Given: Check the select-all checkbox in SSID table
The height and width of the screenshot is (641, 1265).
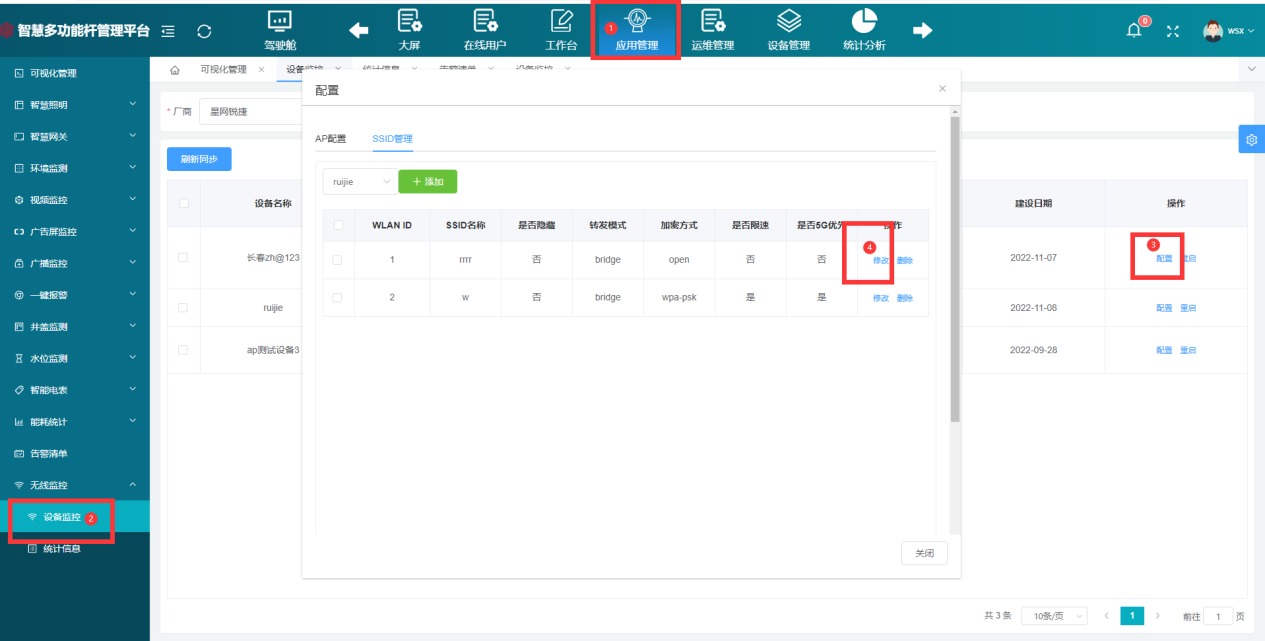Looking at the screenshot, I should [338, 225].
